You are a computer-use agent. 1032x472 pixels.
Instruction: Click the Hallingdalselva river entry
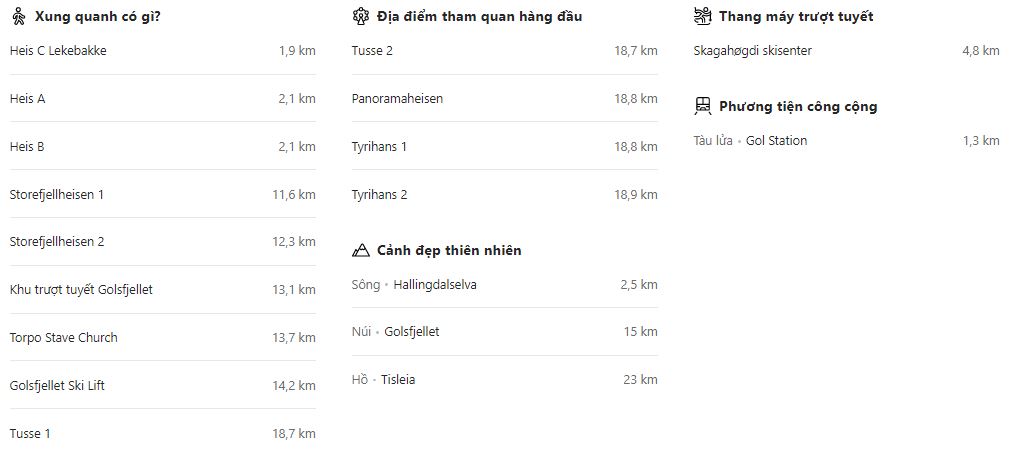(435, 285)
